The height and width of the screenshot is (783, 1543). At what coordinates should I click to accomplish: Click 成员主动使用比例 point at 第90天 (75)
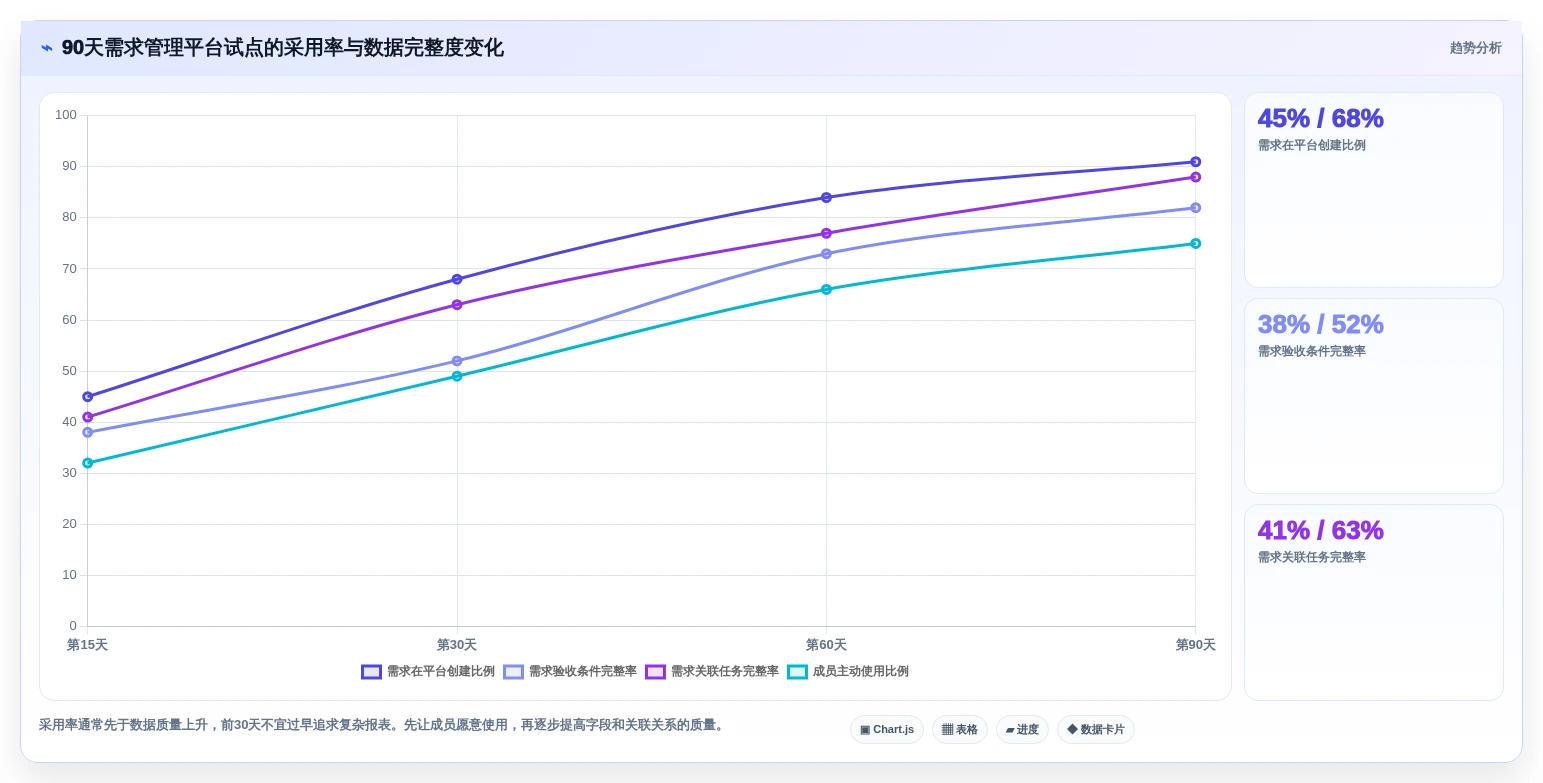tap(1195, 243)
